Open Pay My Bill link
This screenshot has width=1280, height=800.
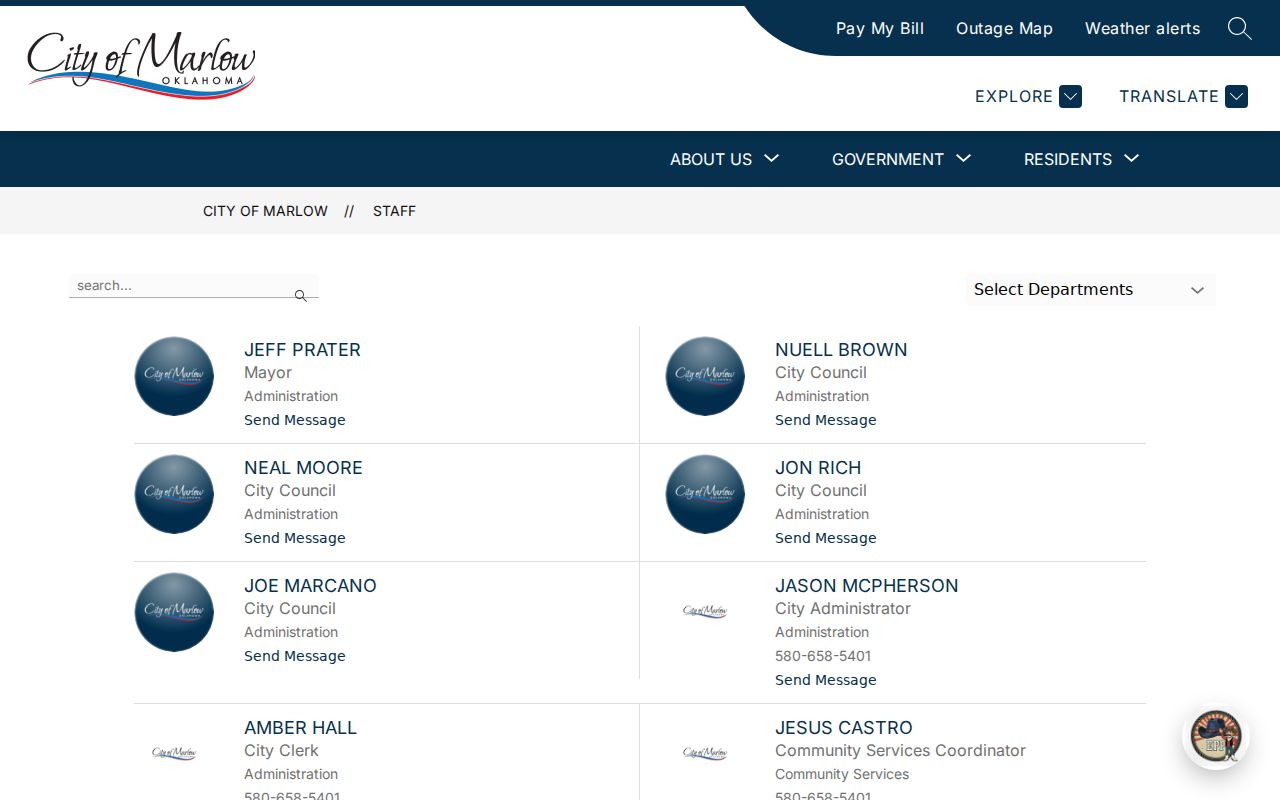pyautogui.click(x=880, y=28)
